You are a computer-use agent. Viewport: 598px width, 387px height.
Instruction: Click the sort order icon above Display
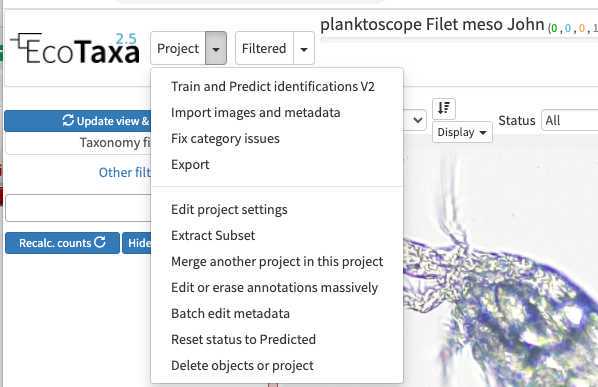444,108
